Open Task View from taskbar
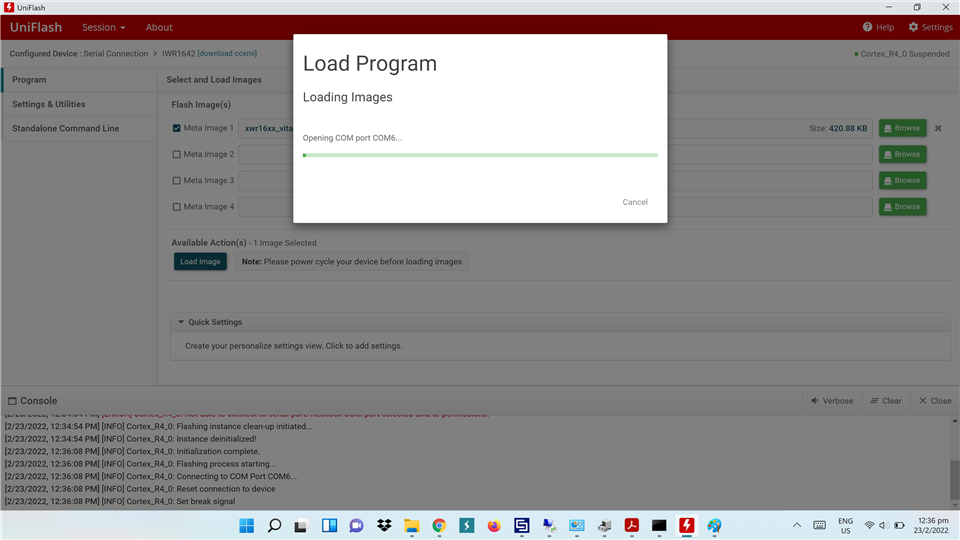The height and width of the screenshot is (540, 960). [301, 526]
